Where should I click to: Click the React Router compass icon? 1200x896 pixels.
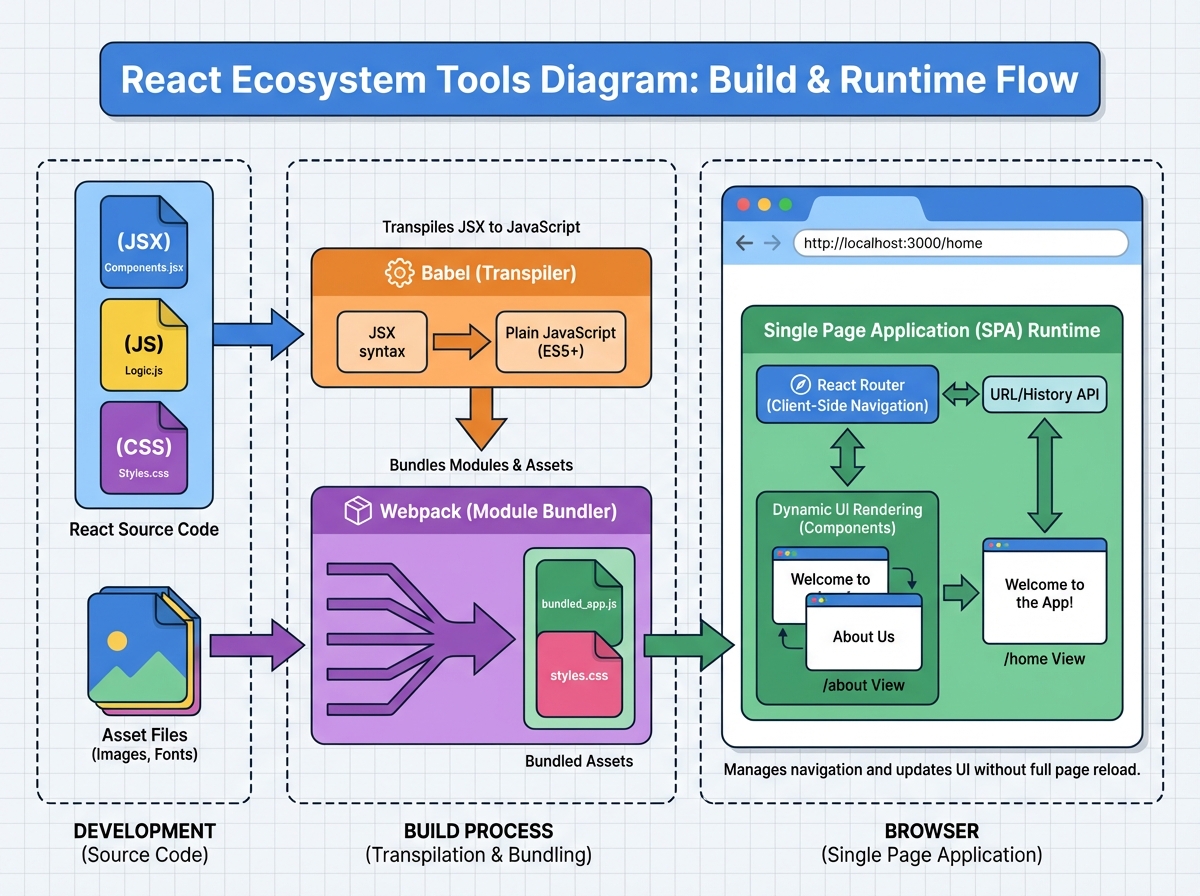pyautogui.click(x=799, y=385)
